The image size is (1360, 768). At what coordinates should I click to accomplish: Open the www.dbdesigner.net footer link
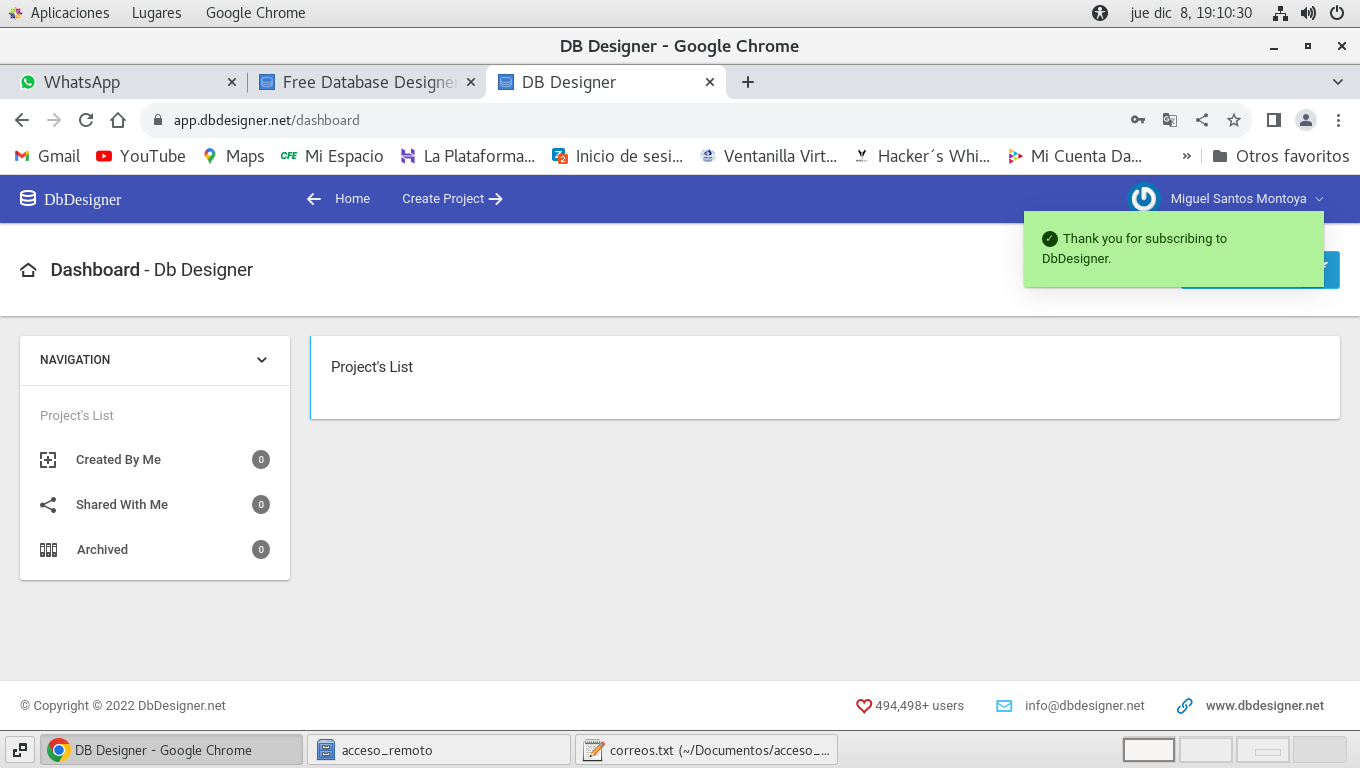(1264, 706)
